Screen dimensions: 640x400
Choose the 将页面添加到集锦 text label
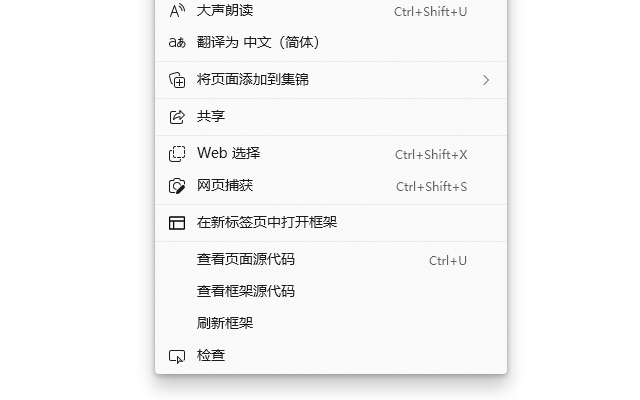point(253,80)
